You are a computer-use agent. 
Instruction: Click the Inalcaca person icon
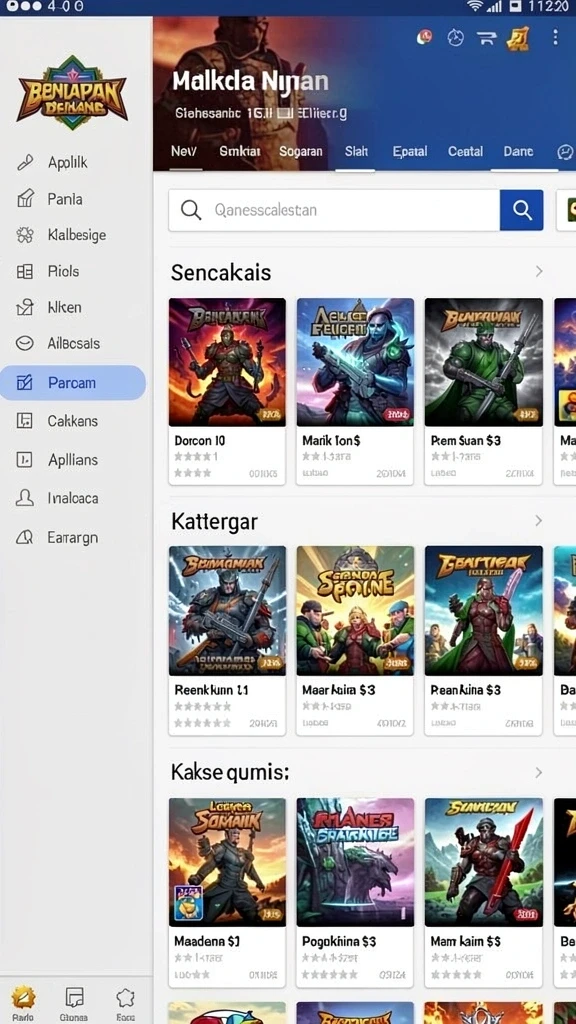[x=25, y=498]
